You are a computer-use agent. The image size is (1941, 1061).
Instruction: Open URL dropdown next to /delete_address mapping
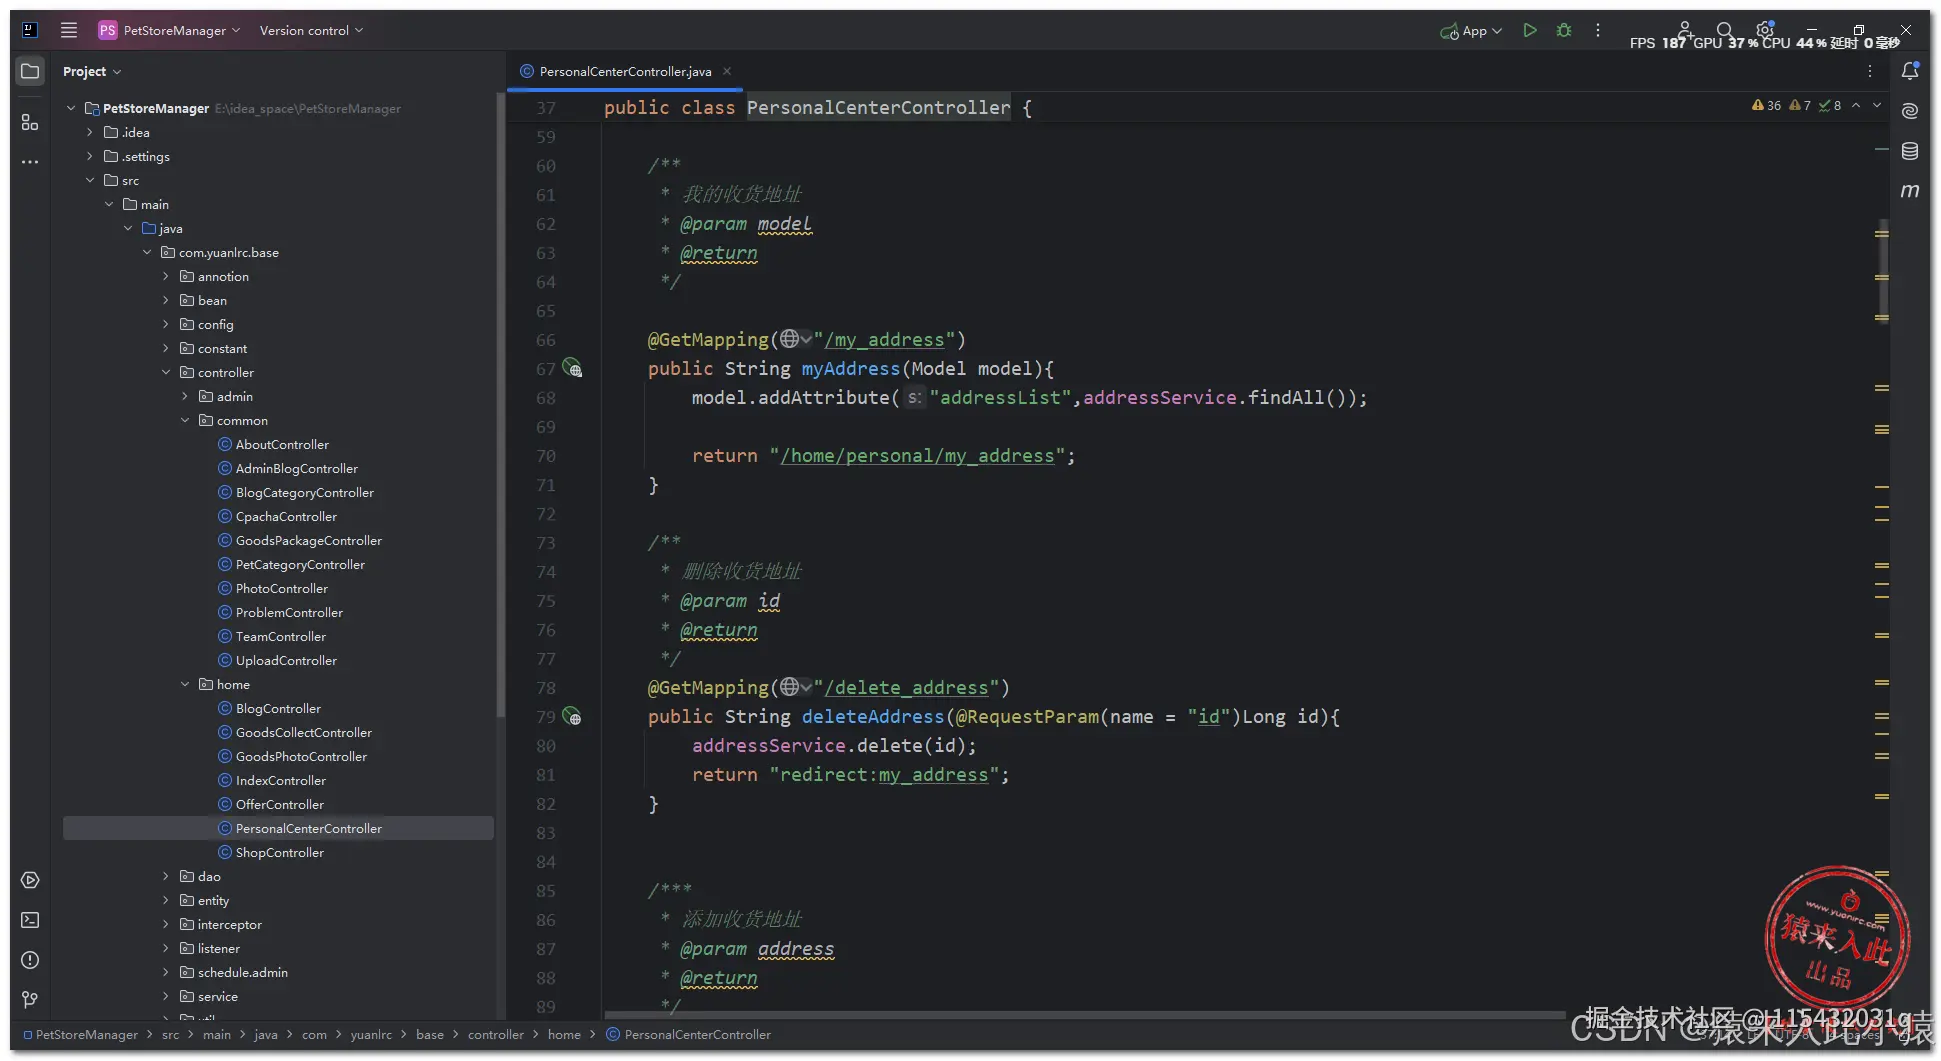pos(796,687)
